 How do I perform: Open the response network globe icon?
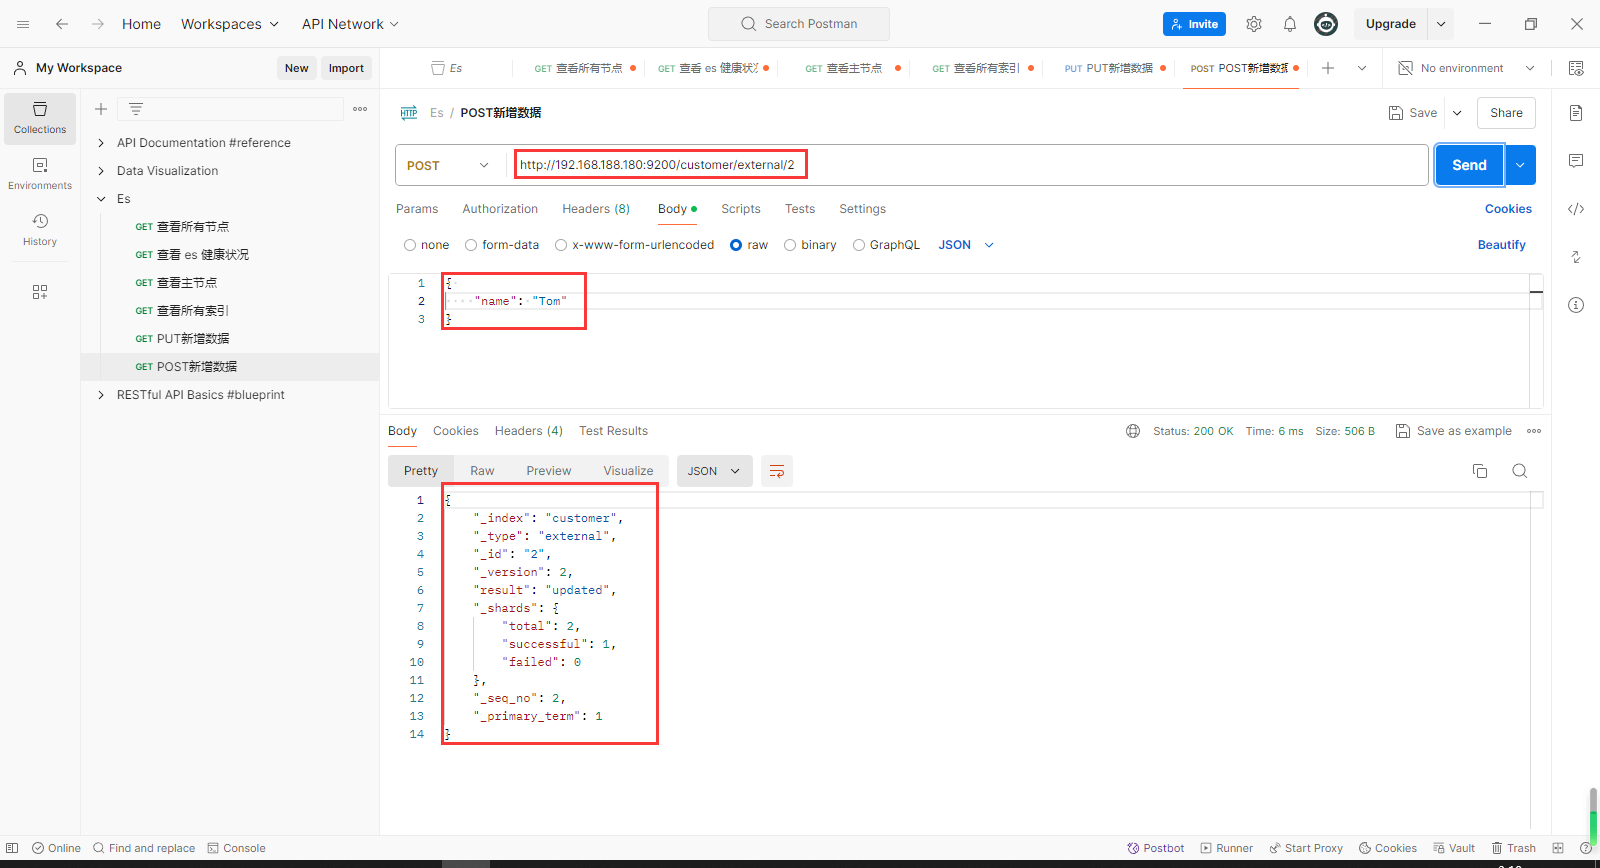(1133, 431)
